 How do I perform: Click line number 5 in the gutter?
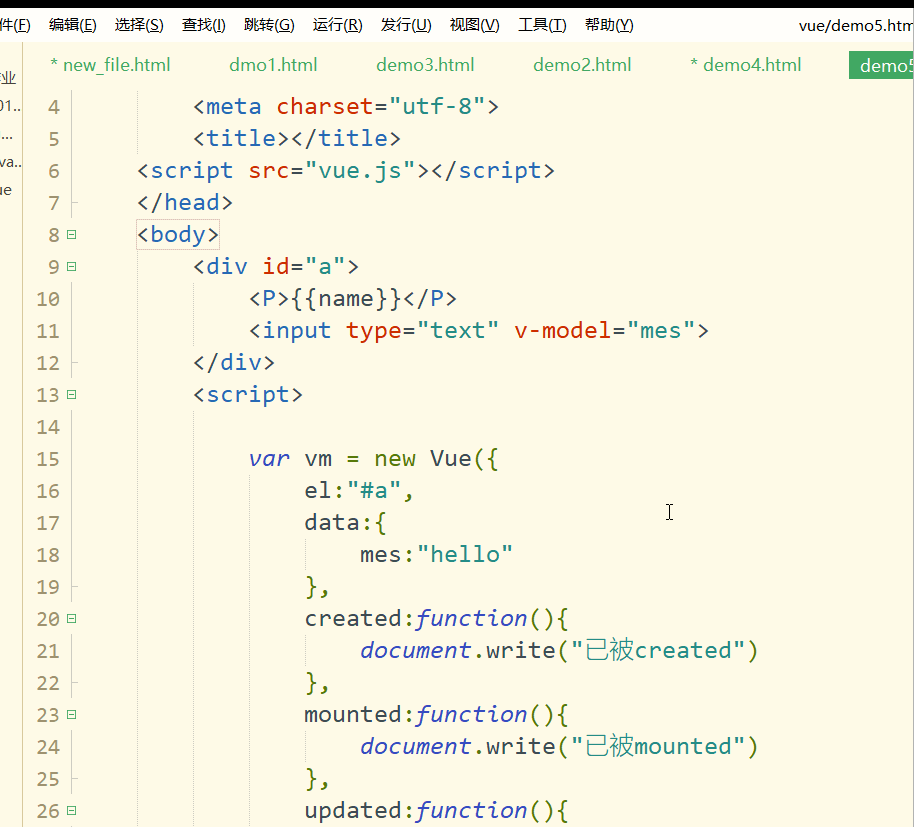(54, 139)
